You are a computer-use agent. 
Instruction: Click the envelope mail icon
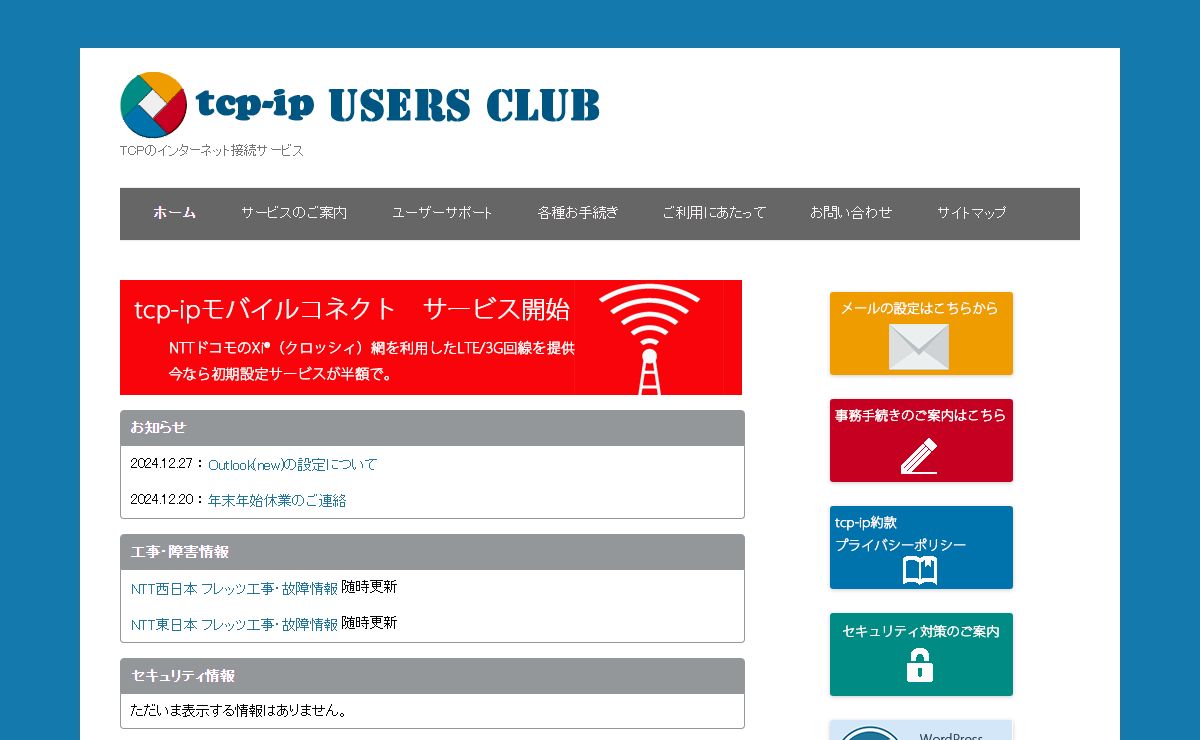[x=919, y=346]
